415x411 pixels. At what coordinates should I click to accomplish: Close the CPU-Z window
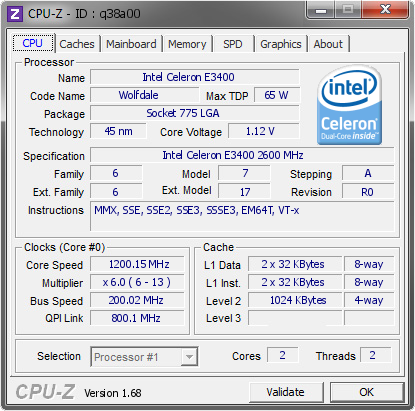[385, 10]
